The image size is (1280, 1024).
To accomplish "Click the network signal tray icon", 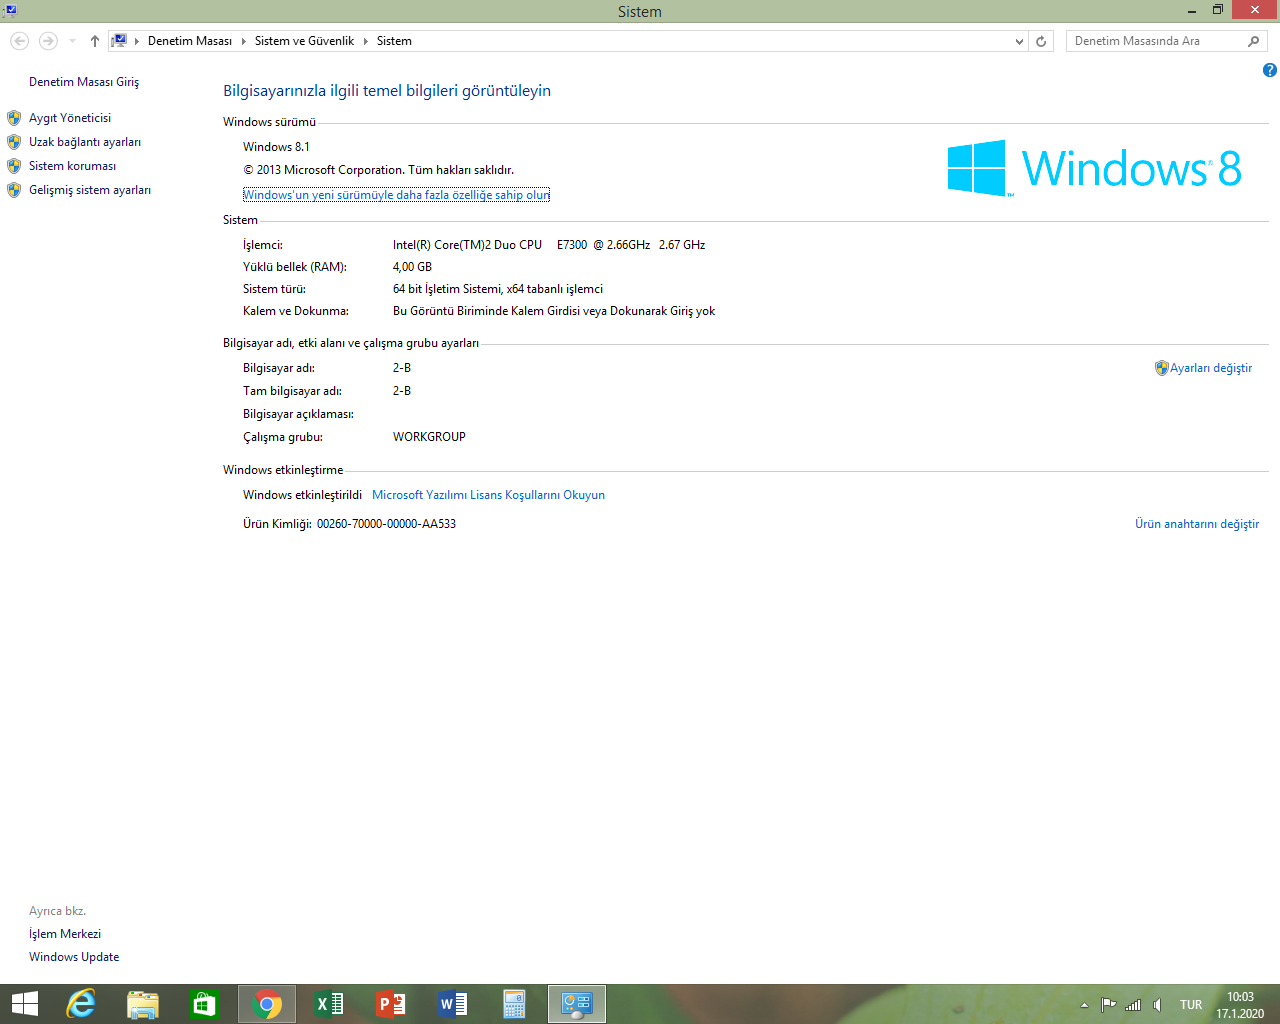I will click(x=1133, y=1005).
